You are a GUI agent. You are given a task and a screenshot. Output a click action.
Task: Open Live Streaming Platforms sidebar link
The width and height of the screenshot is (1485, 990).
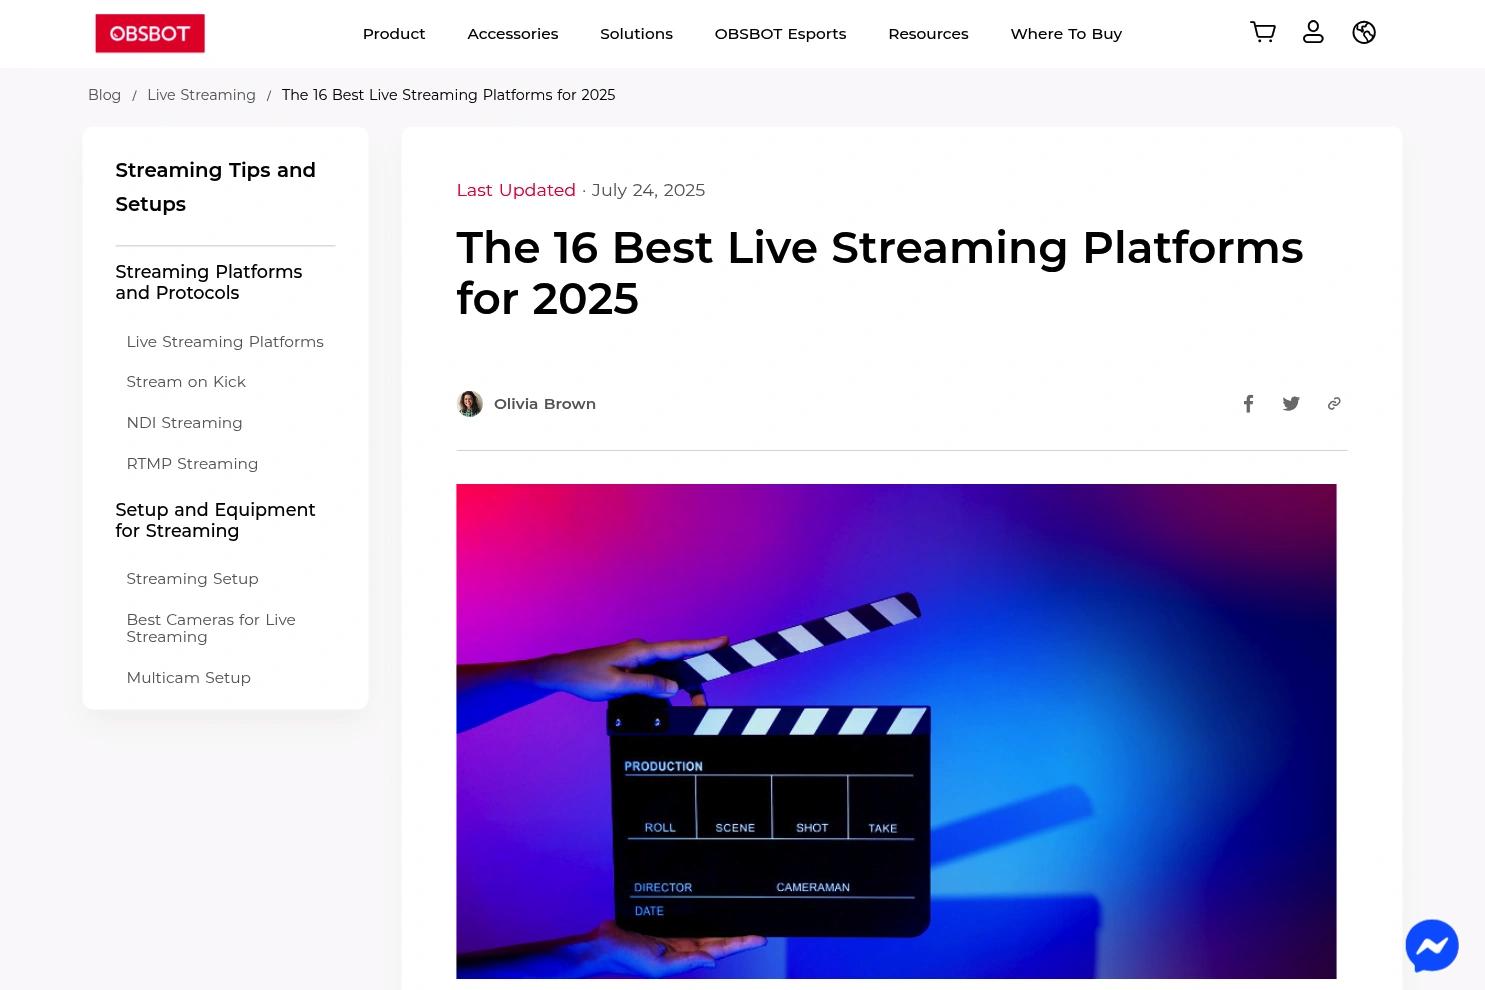point(225,342)
